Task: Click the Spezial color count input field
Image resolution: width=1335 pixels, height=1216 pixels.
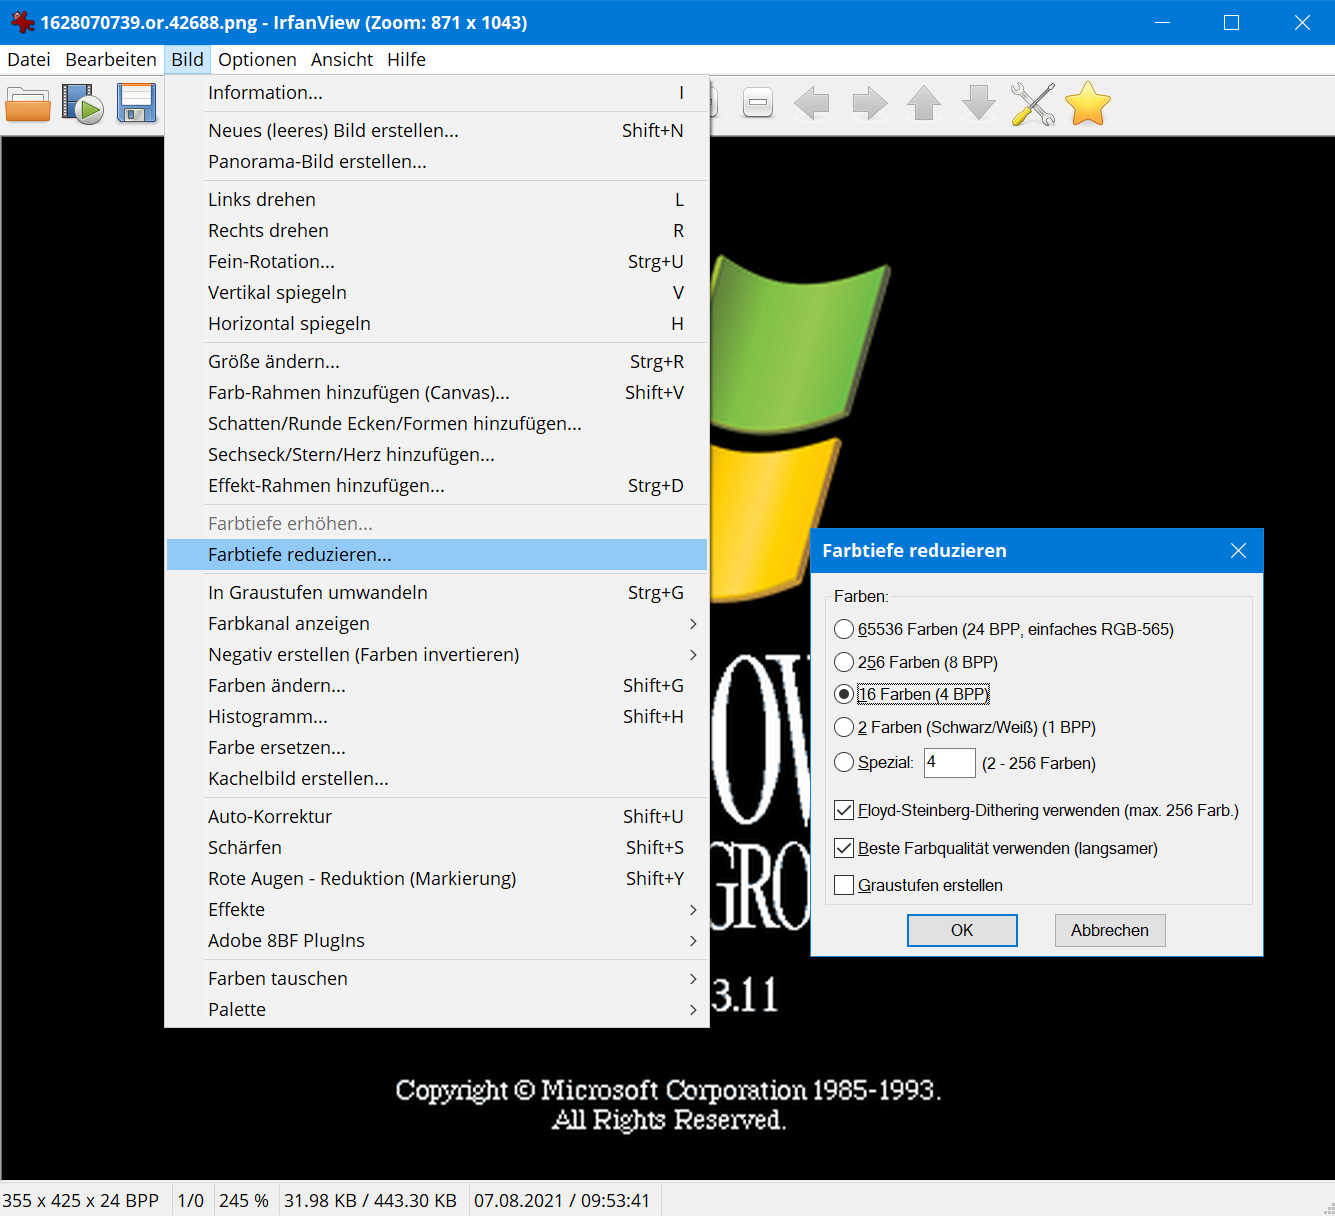Action: (948, 763)
